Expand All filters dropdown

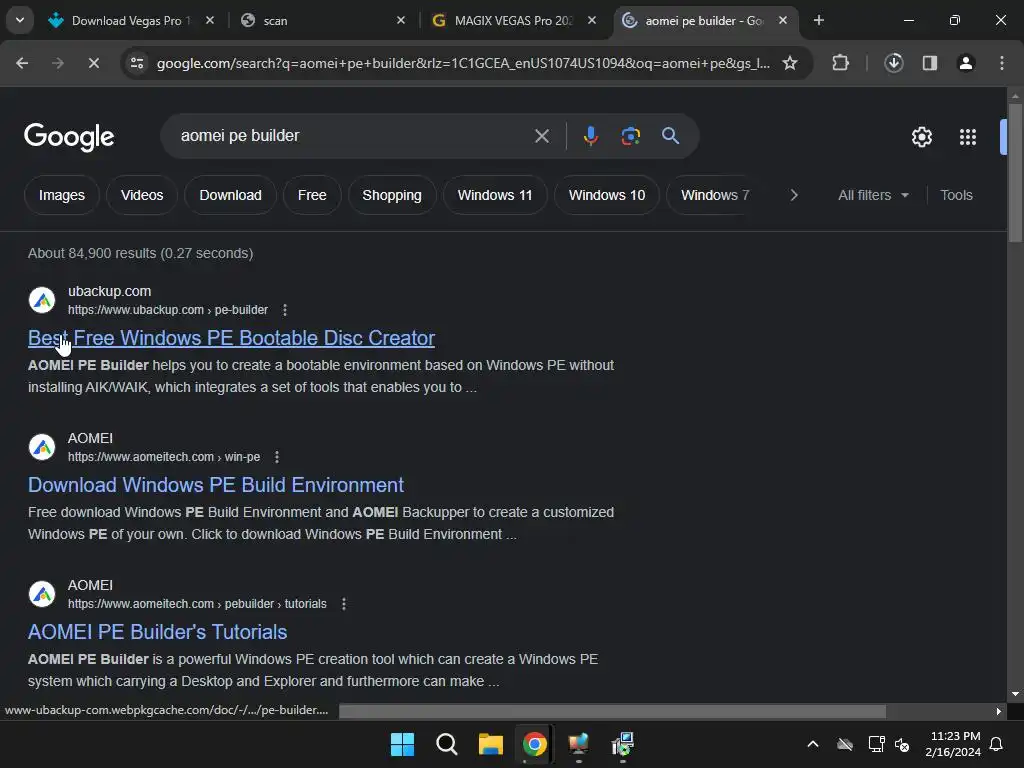(x=873, y=195)
